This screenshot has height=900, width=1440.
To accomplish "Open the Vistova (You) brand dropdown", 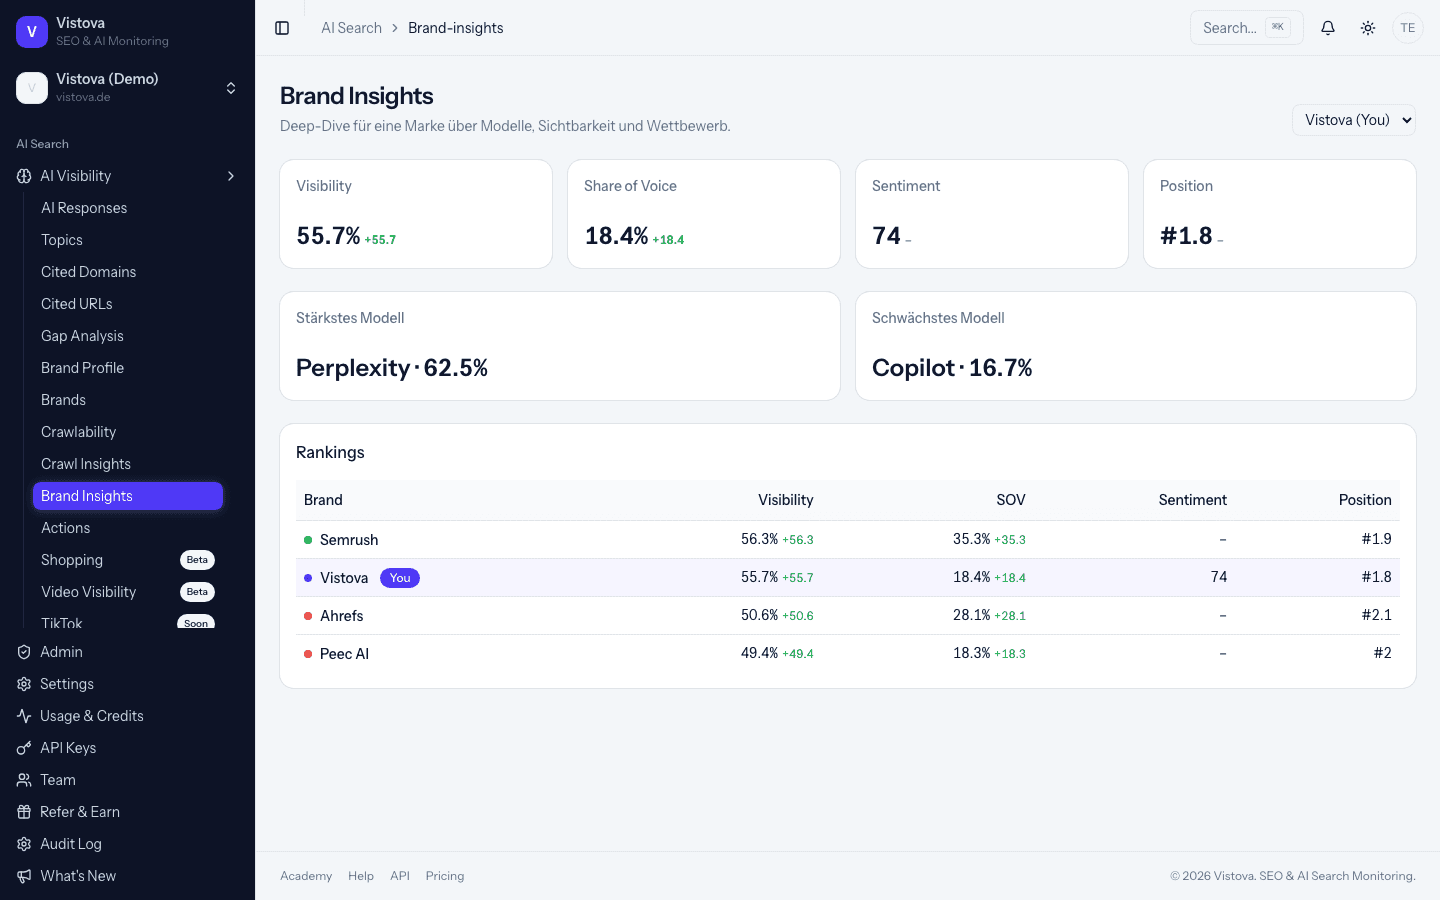I will click(1354, 120).
